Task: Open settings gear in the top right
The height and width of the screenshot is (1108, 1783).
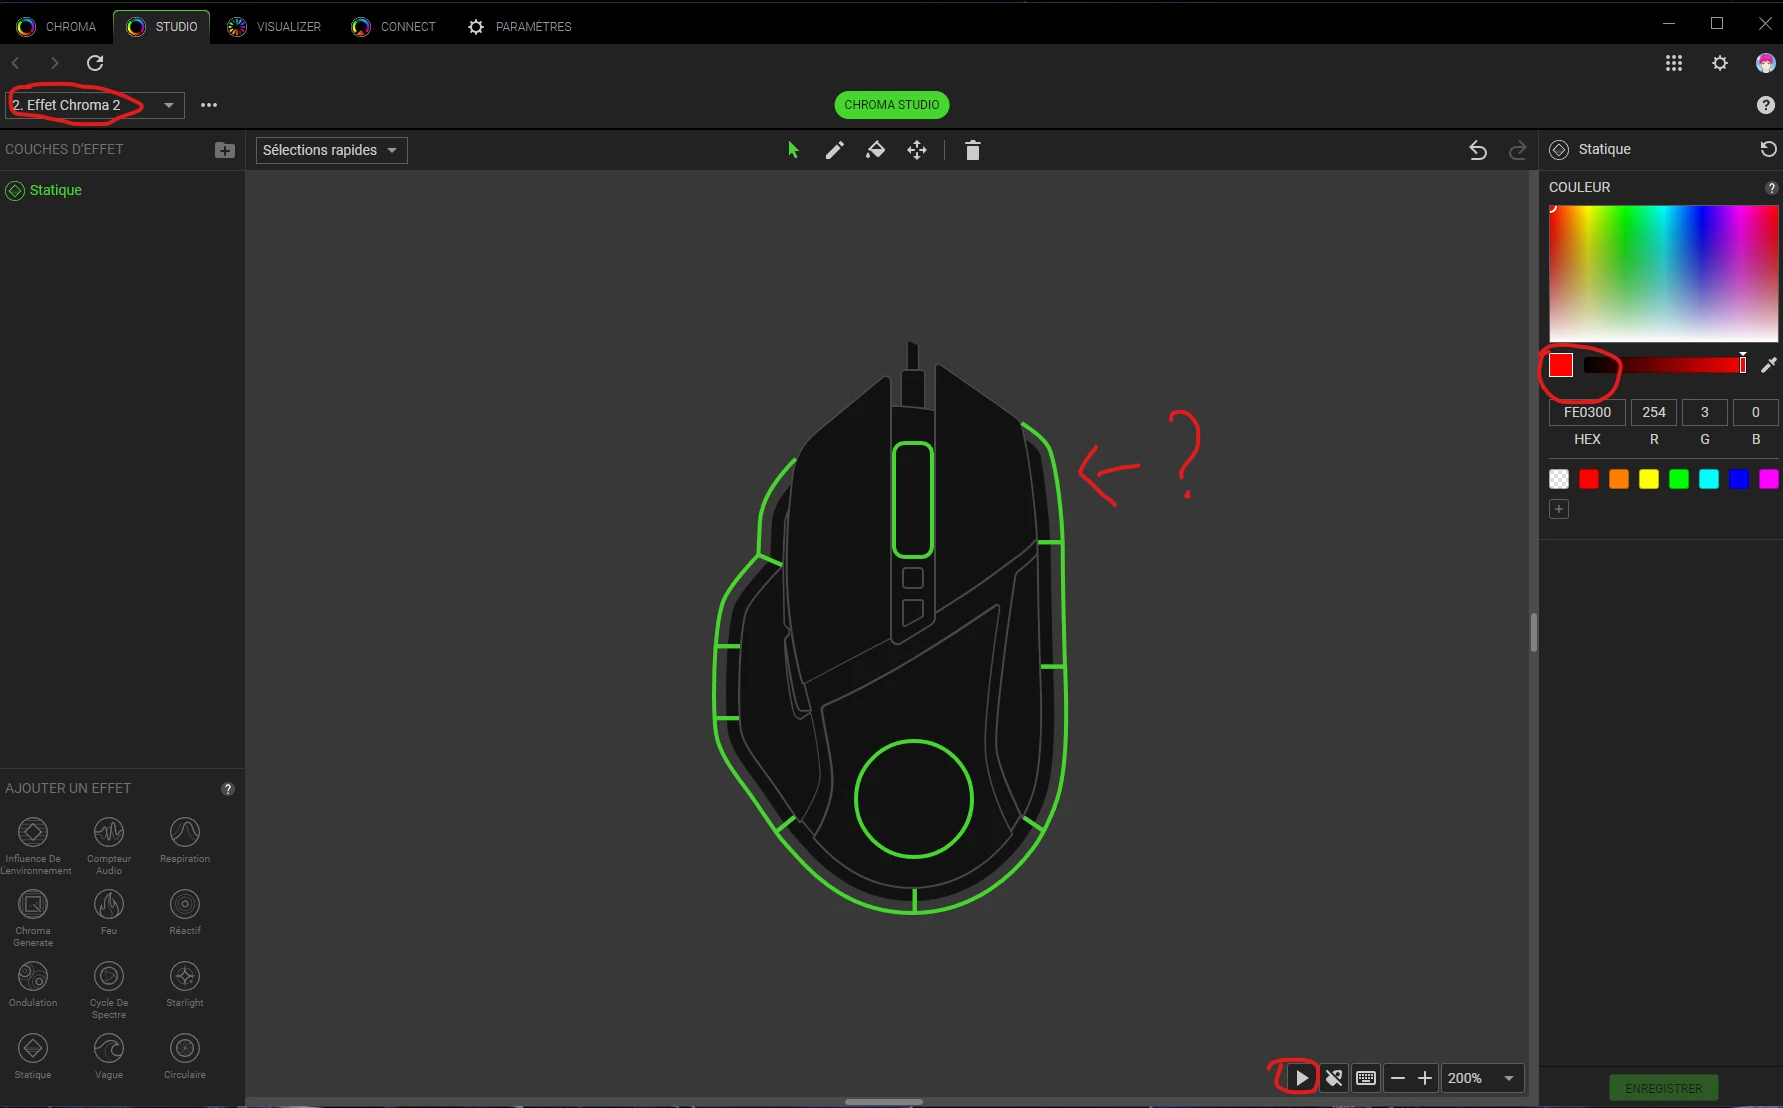Action: click(x=1720, y=63)
